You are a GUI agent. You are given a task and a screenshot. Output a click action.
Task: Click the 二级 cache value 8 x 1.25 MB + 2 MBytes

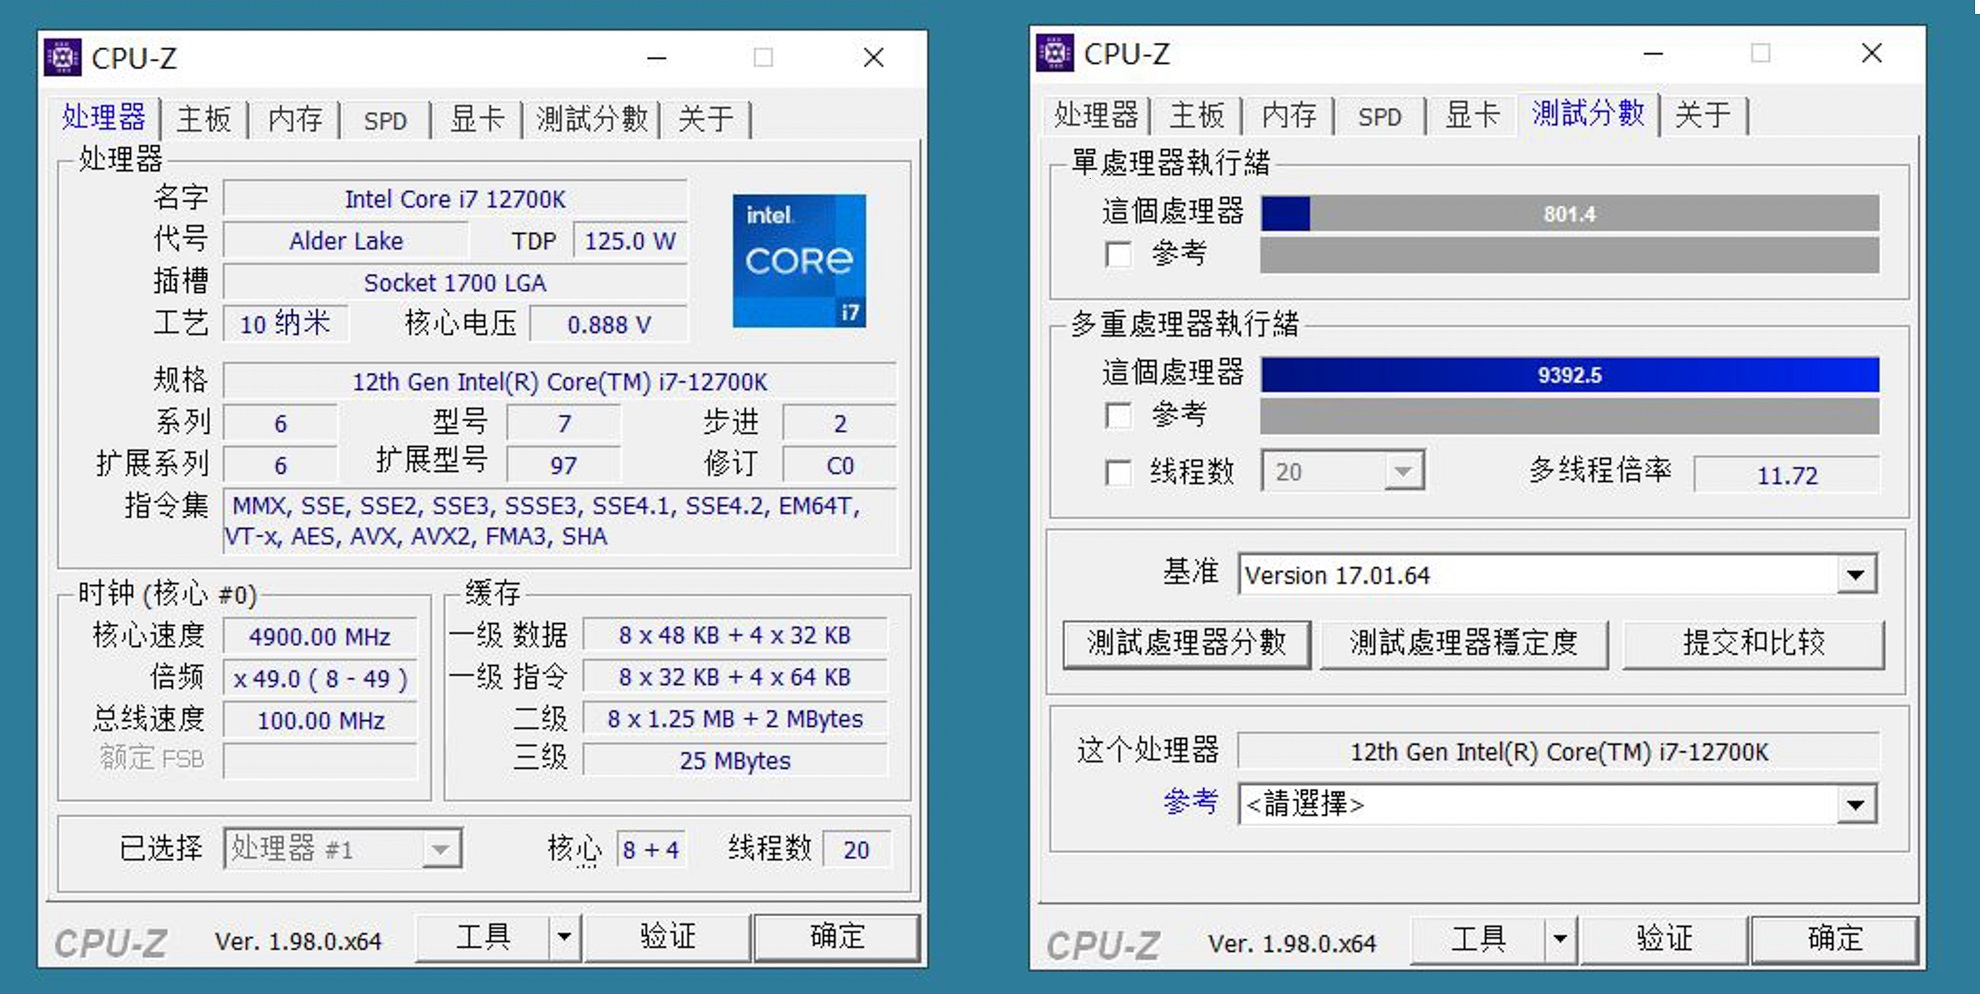click(735, 719)
